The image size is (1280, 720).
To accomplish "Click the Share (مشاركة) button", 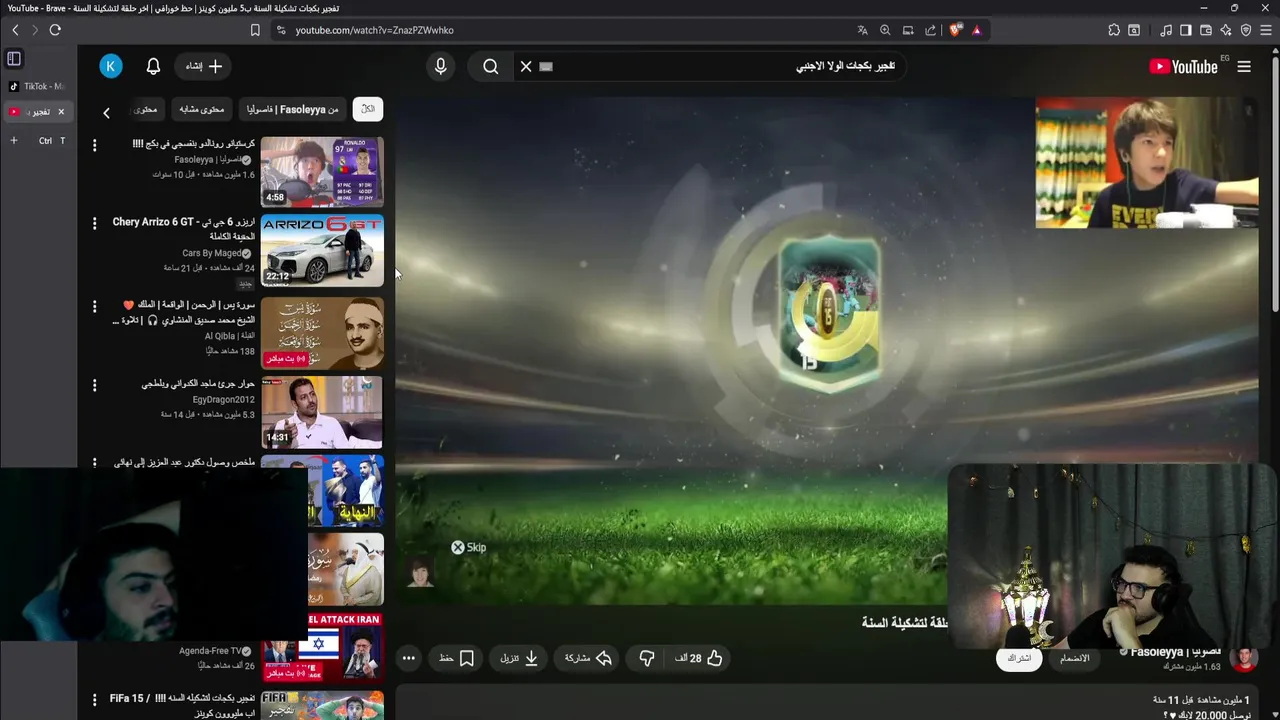I will 588,658.
